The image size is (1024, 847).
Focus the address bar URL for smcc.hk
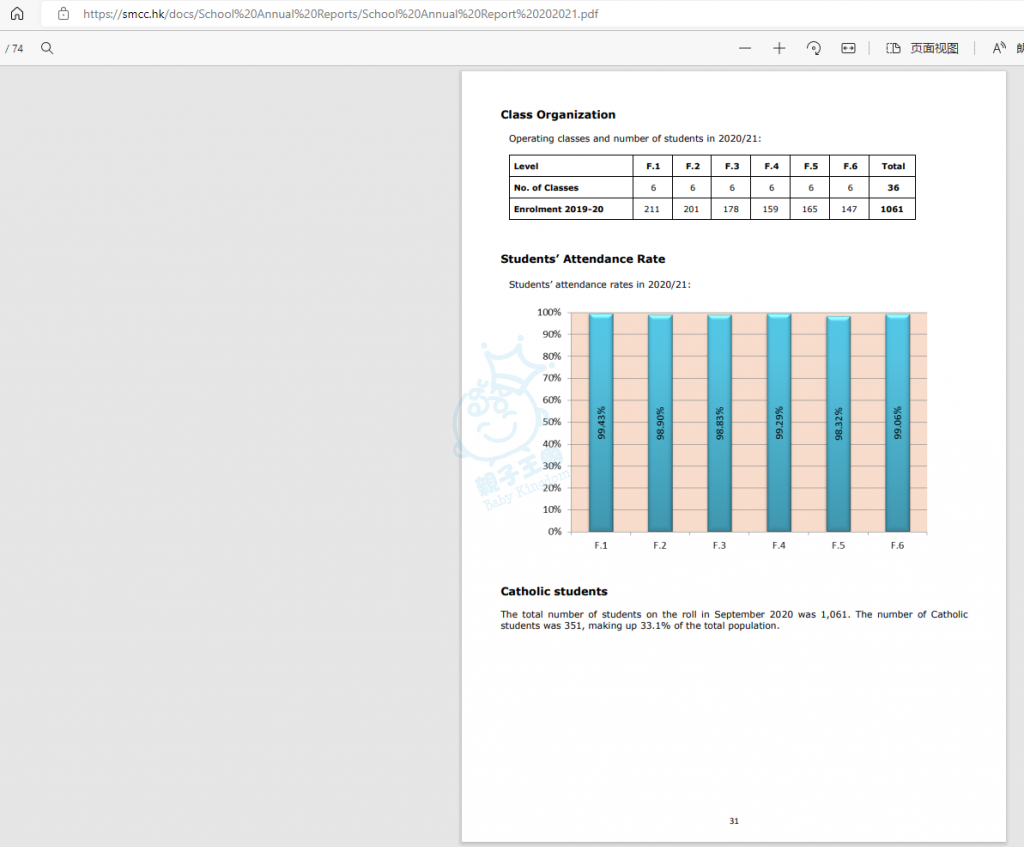(340, 14)
